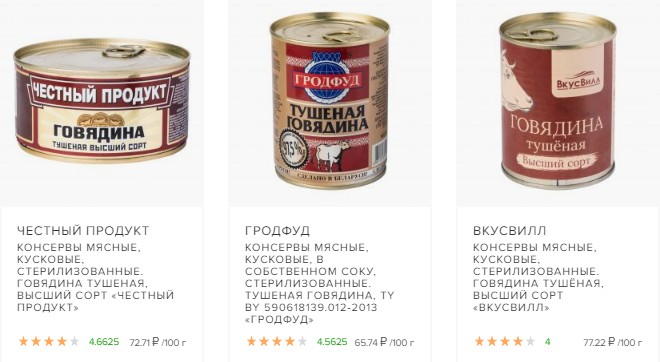Open the Гродфуд can image
Image resolution: width=660 pixels, height=362 pixels.
click(330, 101)
